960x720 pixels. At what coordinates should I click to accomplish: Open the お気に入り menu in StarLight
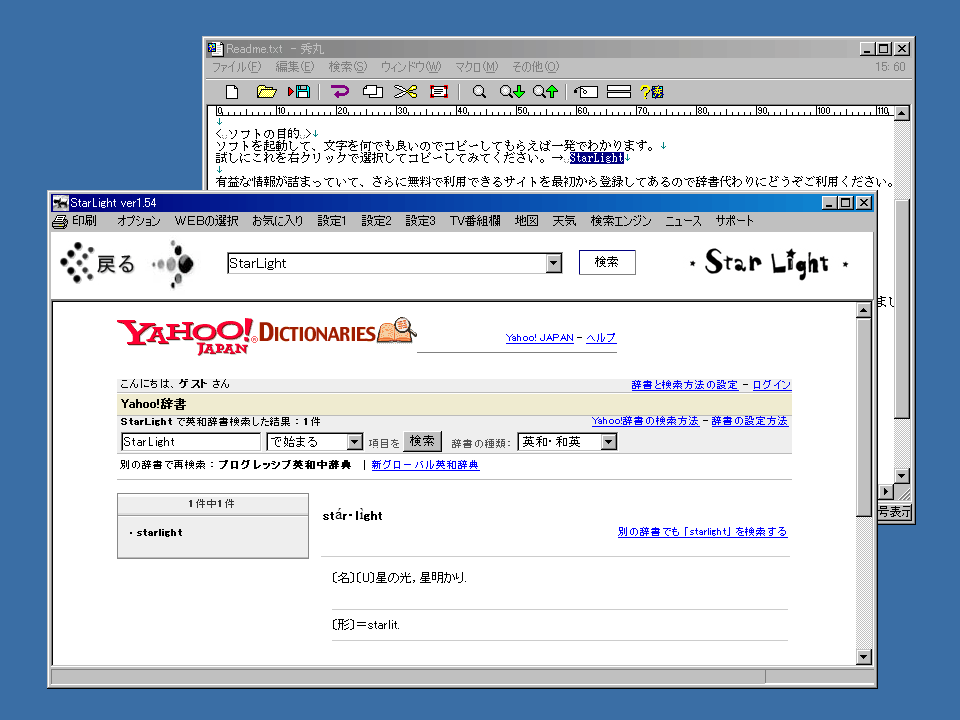(277, 221)
